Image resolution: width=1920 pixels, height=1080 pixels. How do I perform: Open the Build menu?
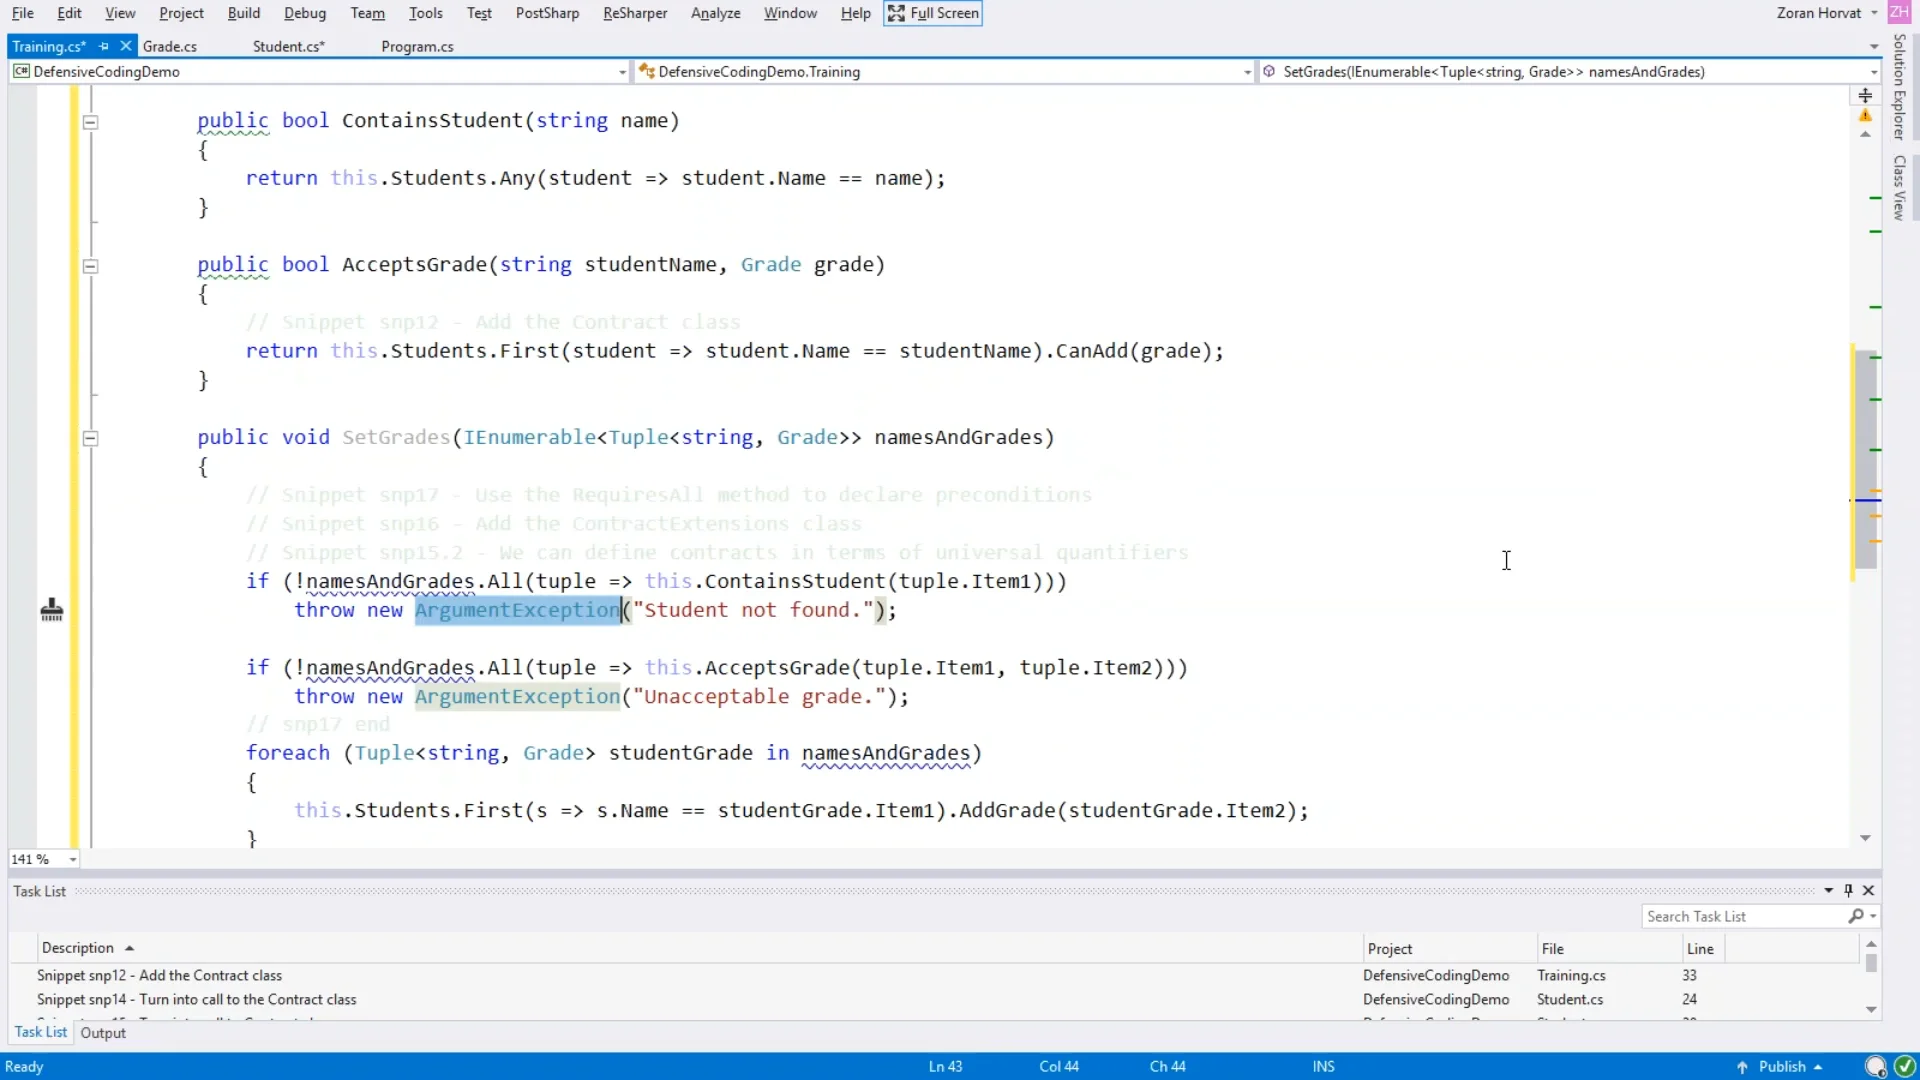(243, 13)
